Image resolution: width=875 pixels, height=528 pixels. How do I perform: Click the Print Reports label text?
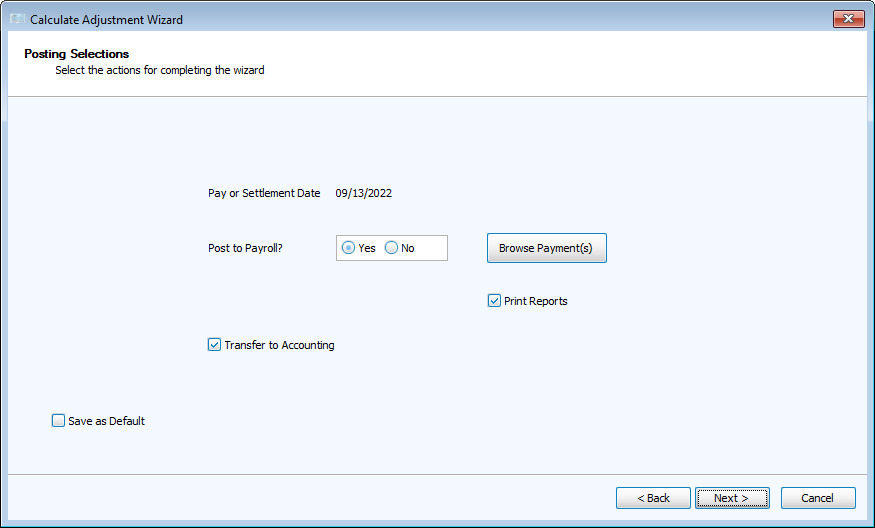click(x=535, y=301)
